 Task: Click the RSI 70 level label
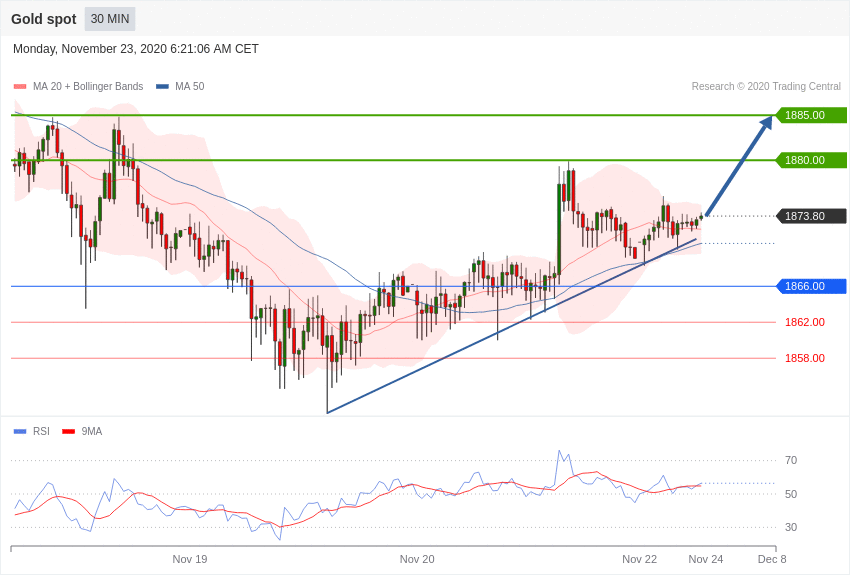791,461
